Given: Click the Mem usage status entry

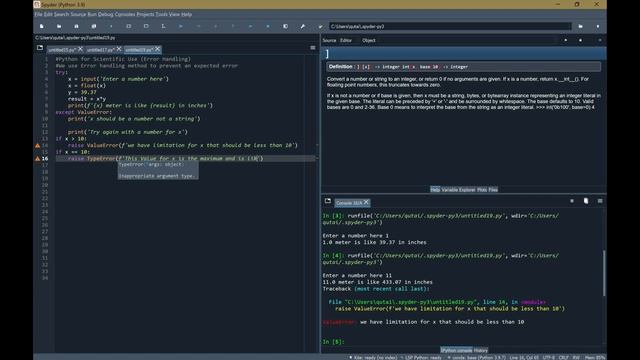Looking at the screenshot, I should click(x=595, y=358).
